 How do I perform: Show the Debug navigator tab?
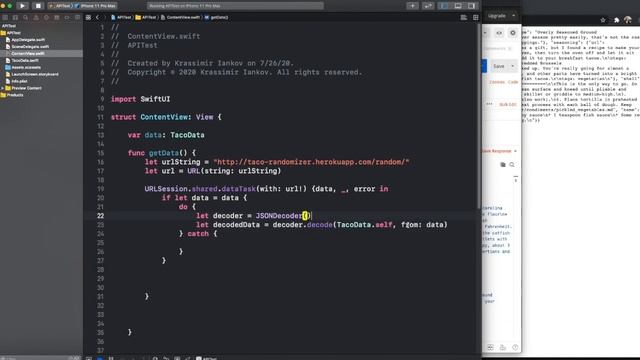(x=57, y=18)
